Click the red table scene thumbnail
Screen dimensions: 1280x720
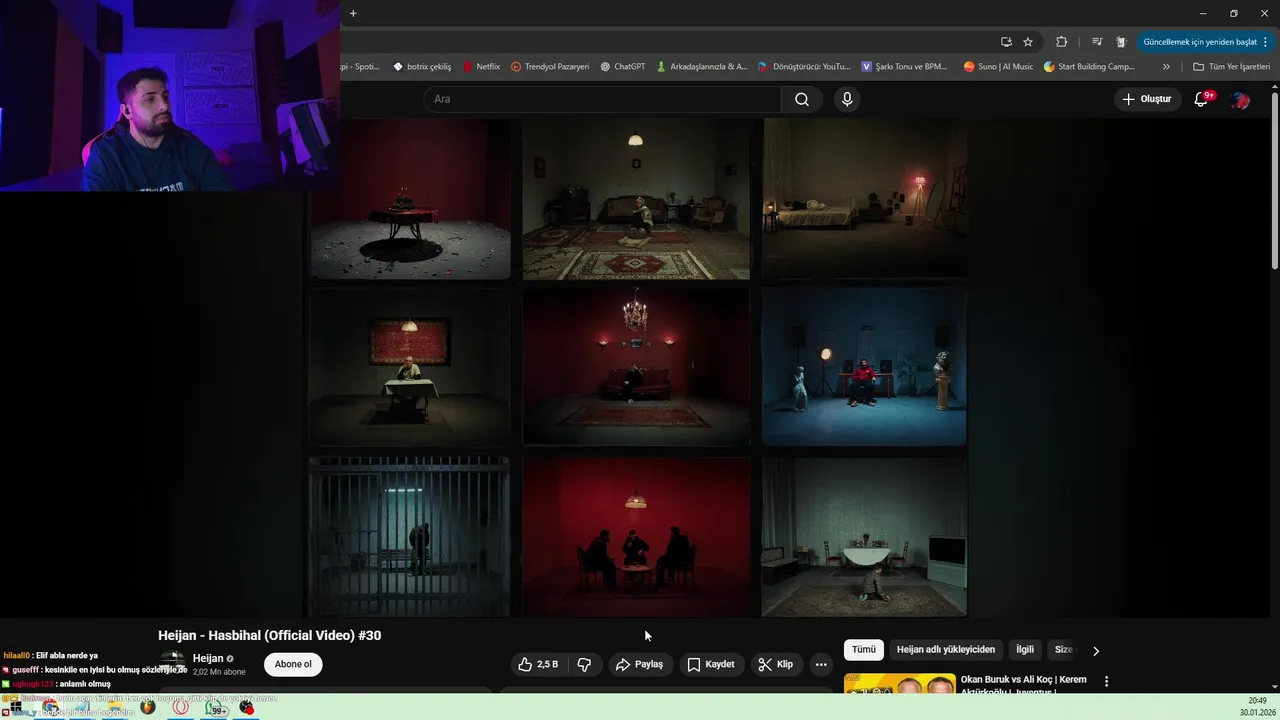tap(409, 199)
